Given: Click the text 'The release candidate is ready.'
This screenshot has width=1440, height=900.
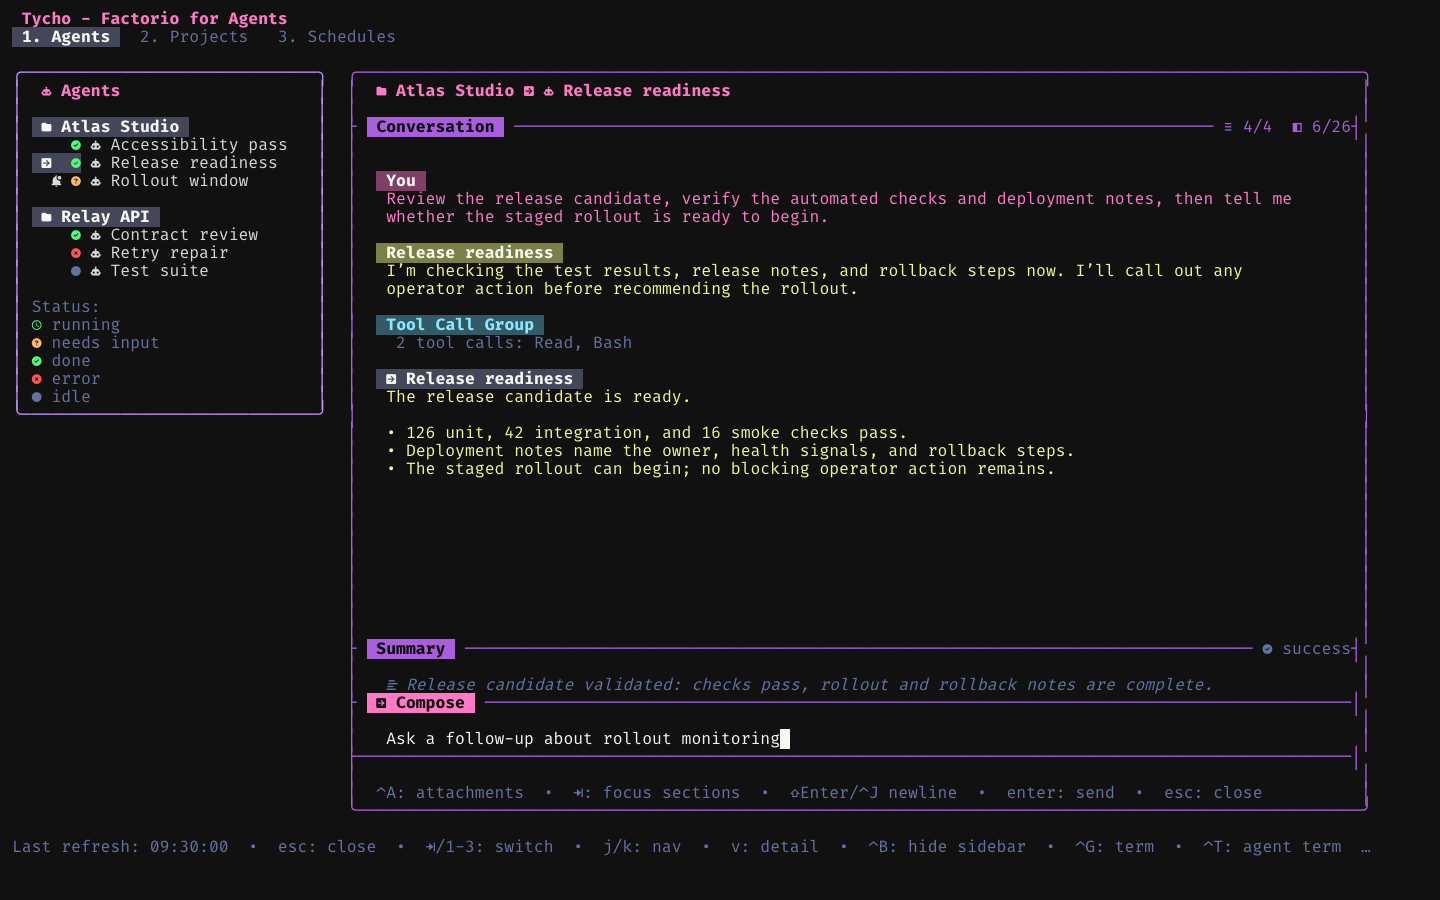Looking at the screenshot, I should tap(539, 397).
